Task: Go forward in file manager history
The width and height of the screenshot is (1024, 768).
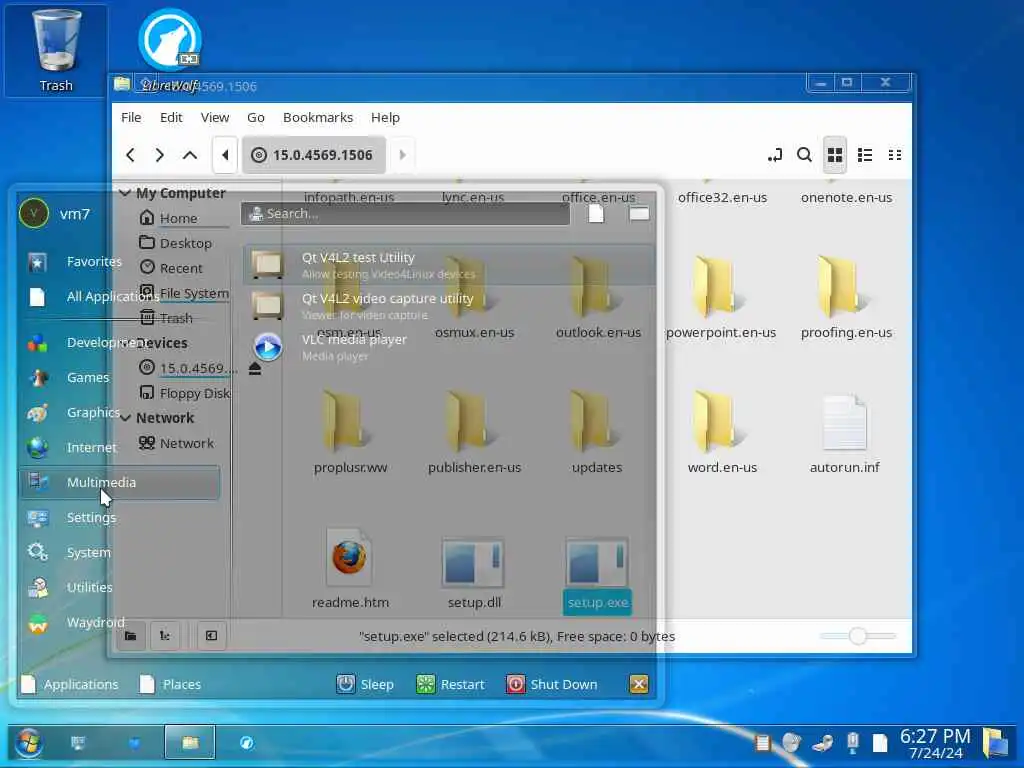Action: (x=159, y=155)
